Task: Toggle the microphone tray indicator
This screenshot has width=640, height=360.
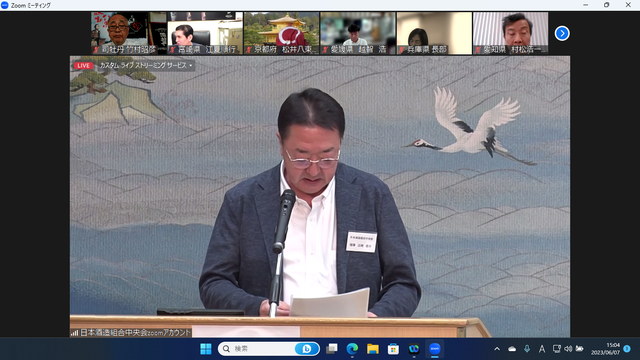Action: [527, 349]
